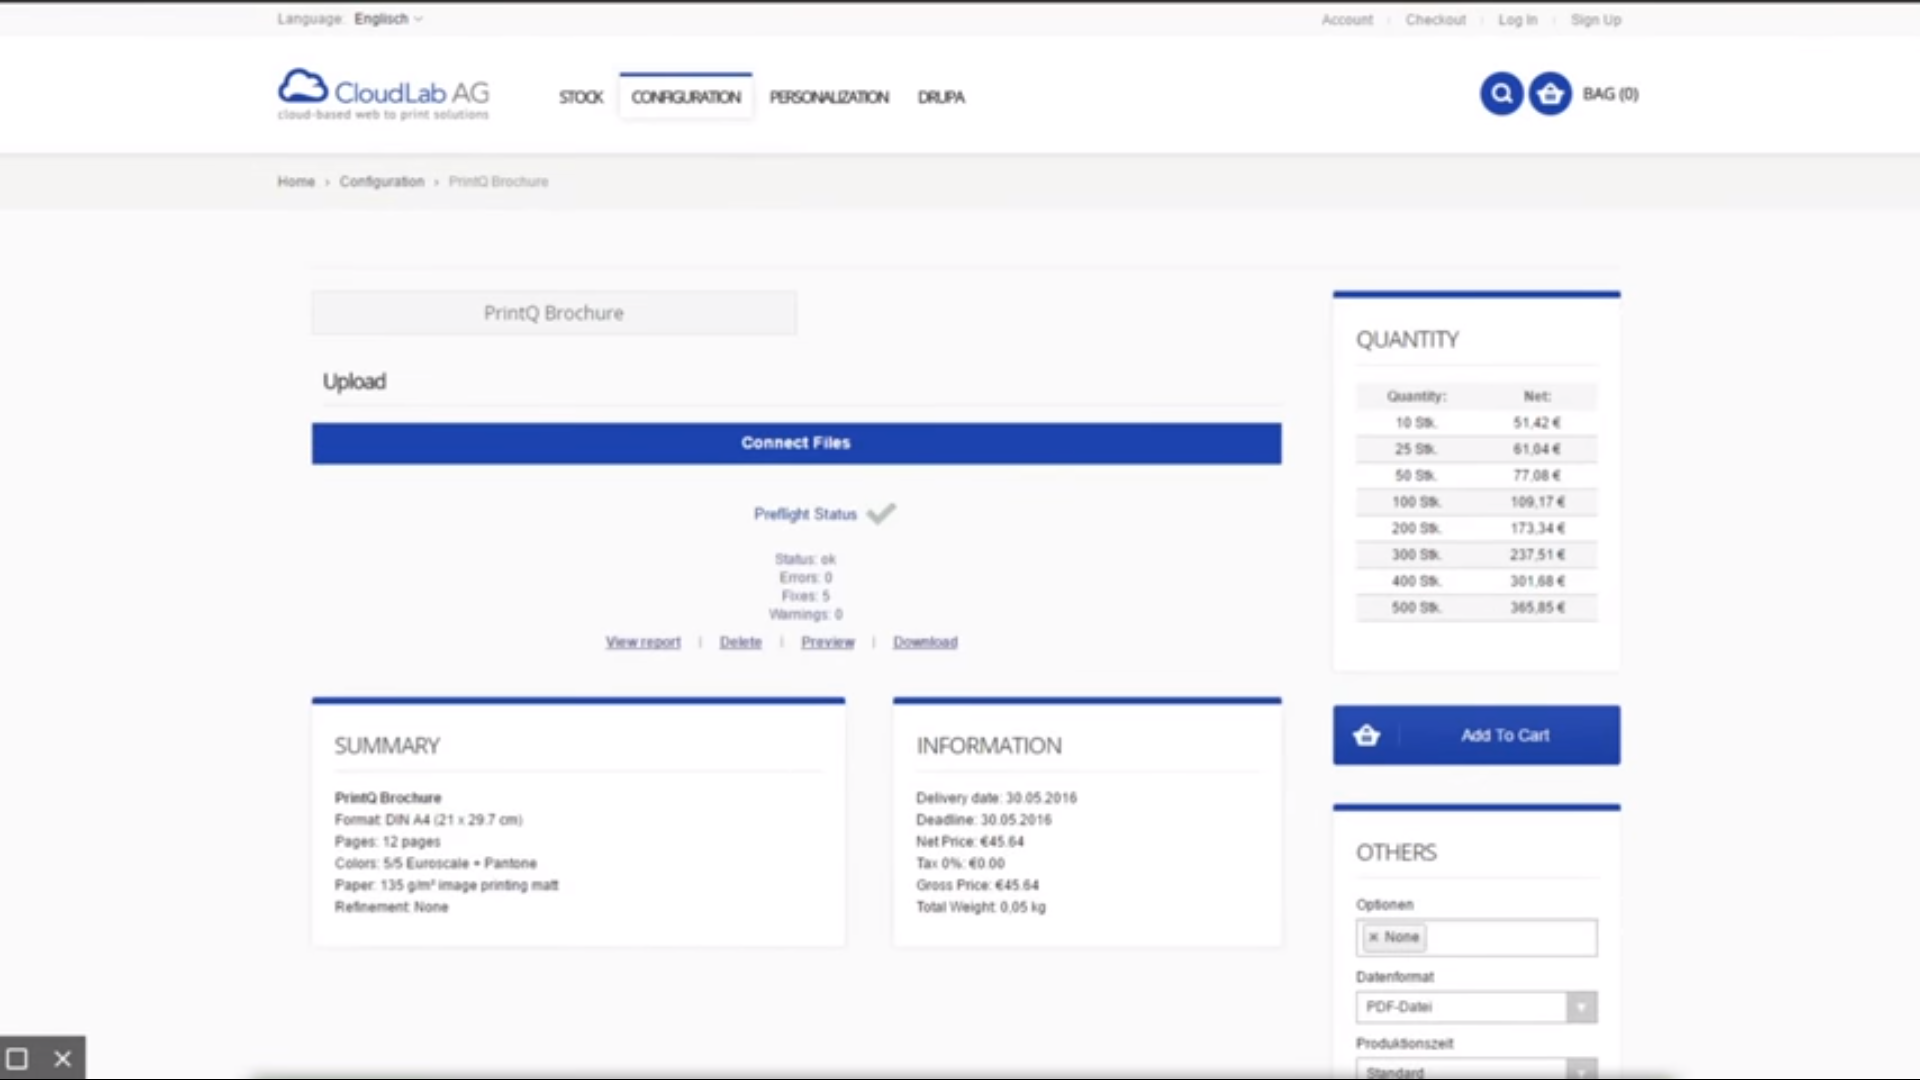The image size is (1920, 1080).
Task: Select the 200 Stk. quantity row
Action: tap(1476, 528)
